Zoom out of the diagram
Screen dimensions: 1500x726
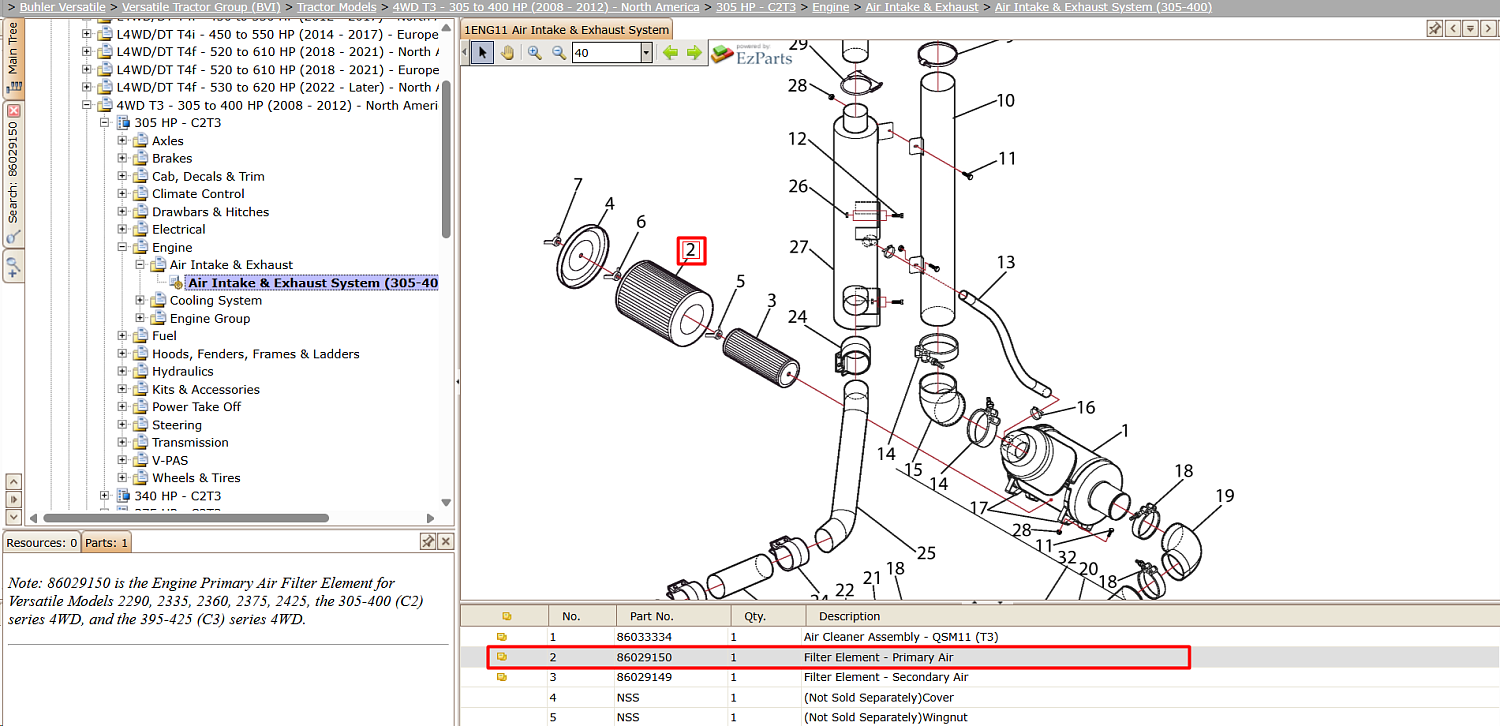coord(558,53)
